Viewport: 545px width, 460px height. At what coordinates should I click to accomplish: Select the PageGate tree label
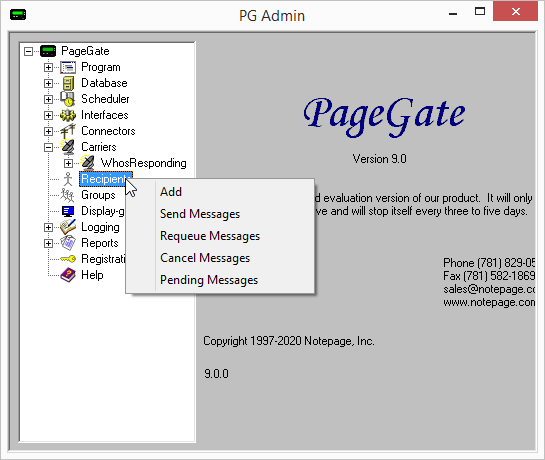coord(85,51)
